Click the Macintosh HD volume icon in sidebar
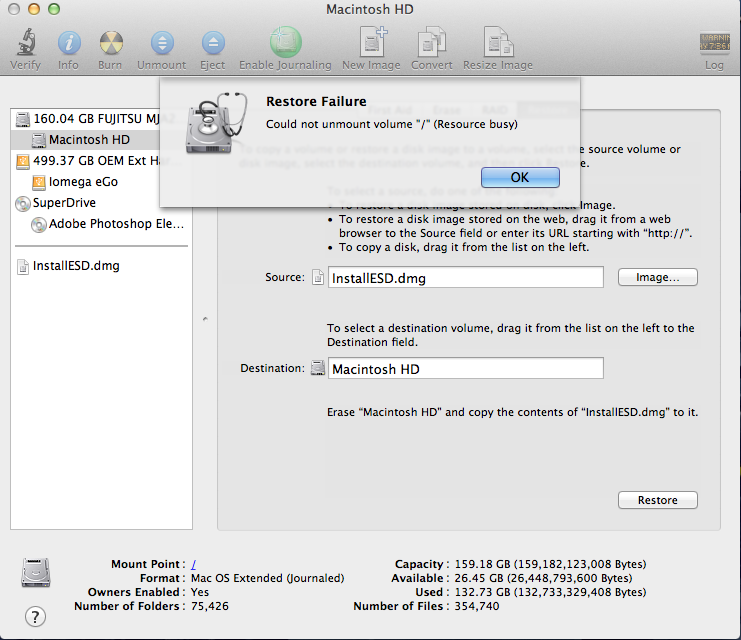 pyautogui.click(x=38, y=140)
